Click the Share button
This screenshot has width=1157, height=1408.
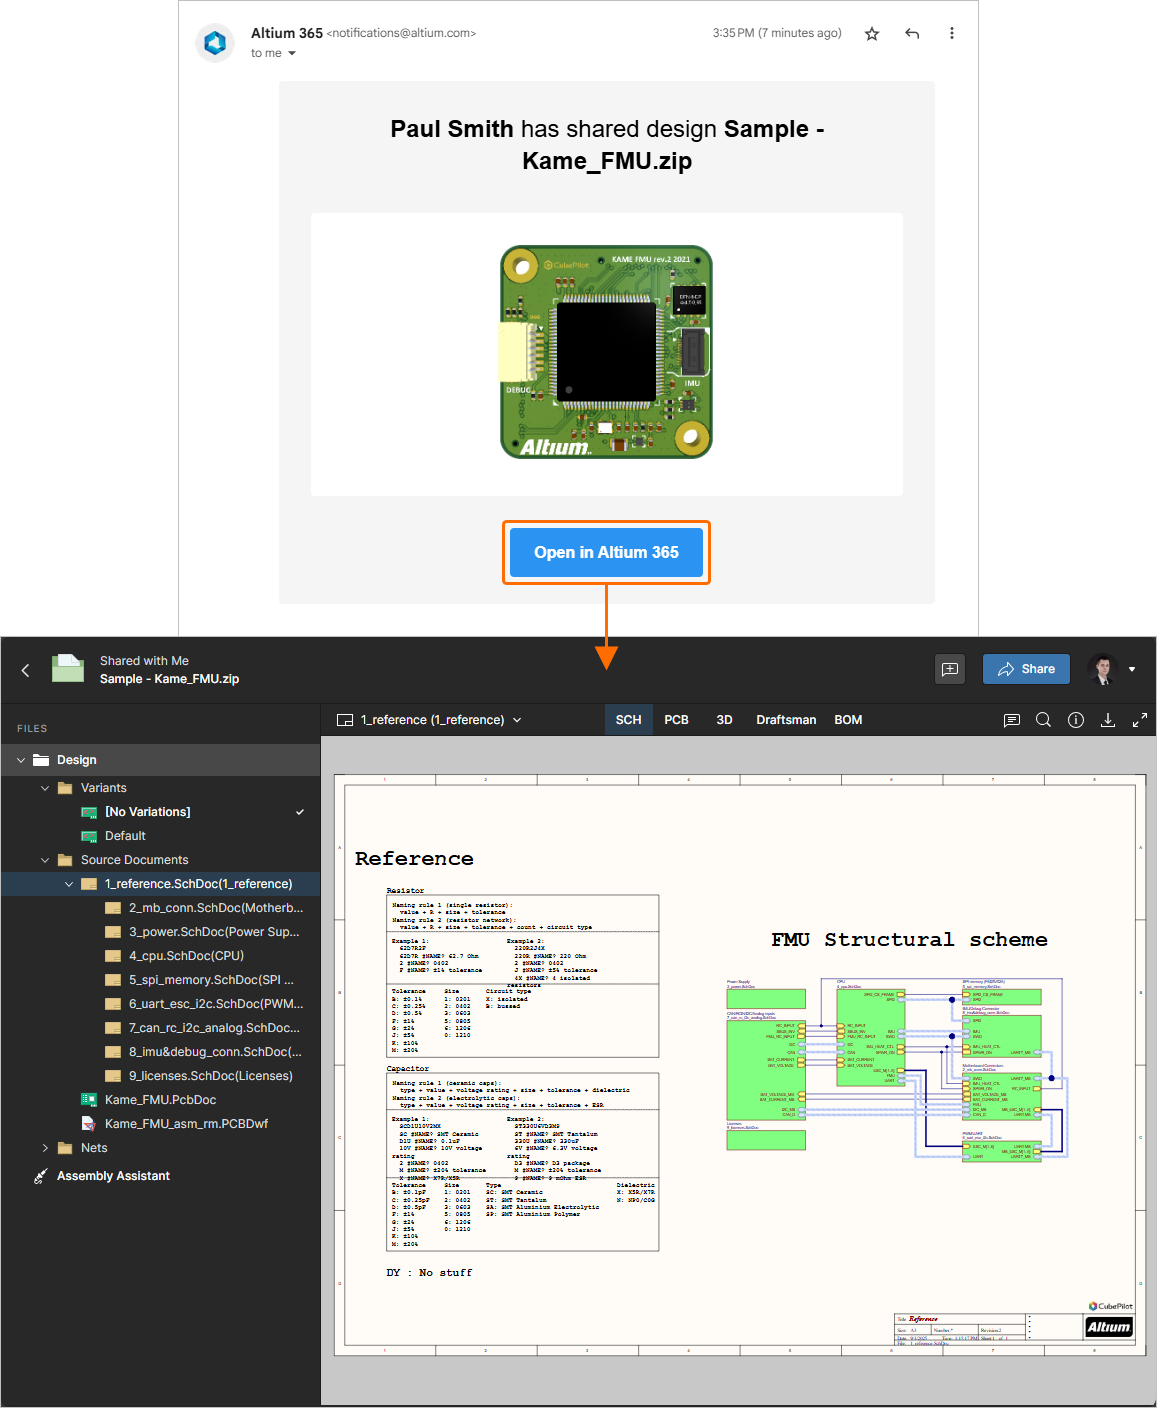click(x=1026, y=669)
